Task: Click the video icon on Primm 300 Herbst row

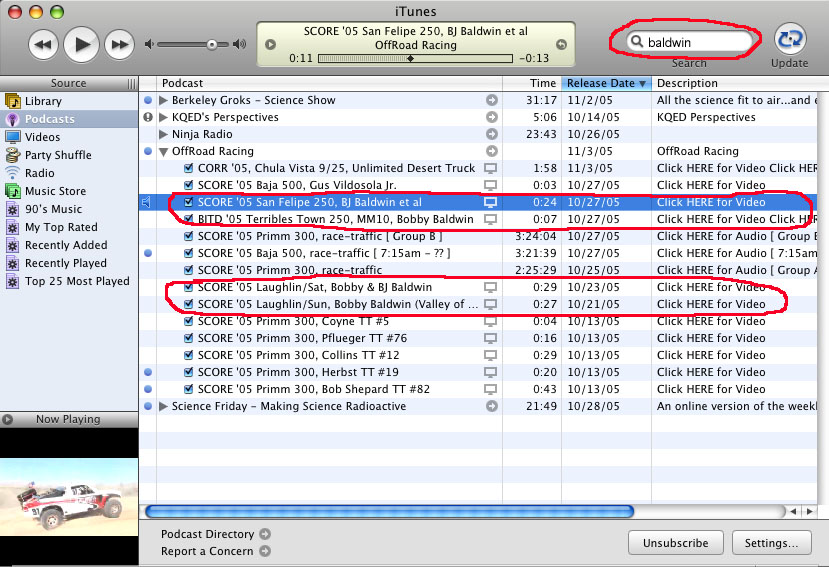Action: (491, 372)
